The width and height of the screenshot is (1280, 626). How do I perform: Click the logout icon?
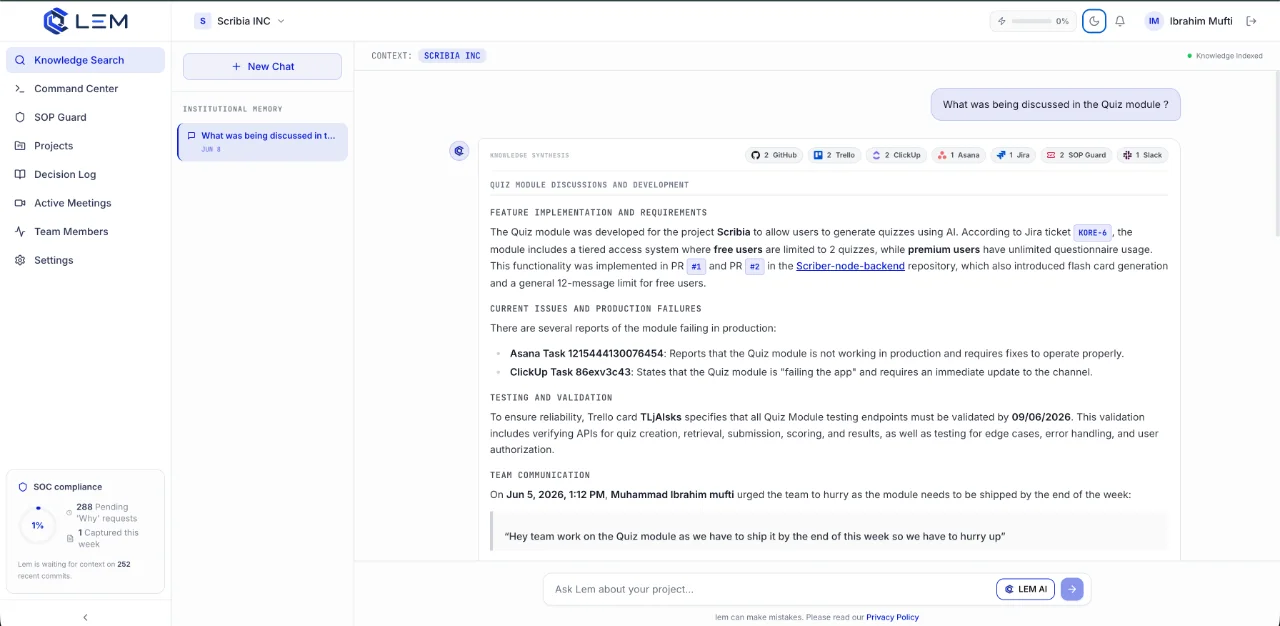(1251, 21)
